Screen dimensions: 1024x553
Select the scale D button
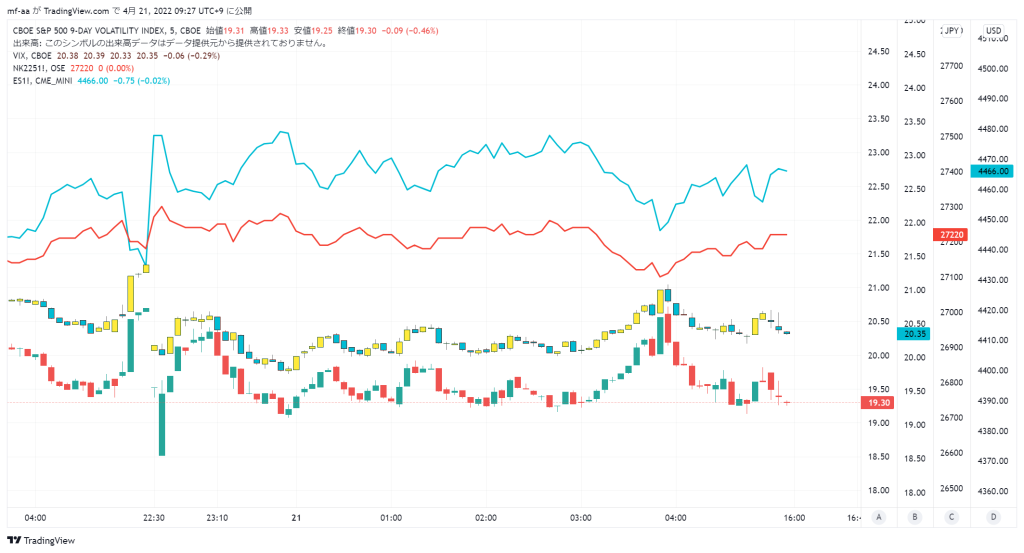(x=993, y=517)
